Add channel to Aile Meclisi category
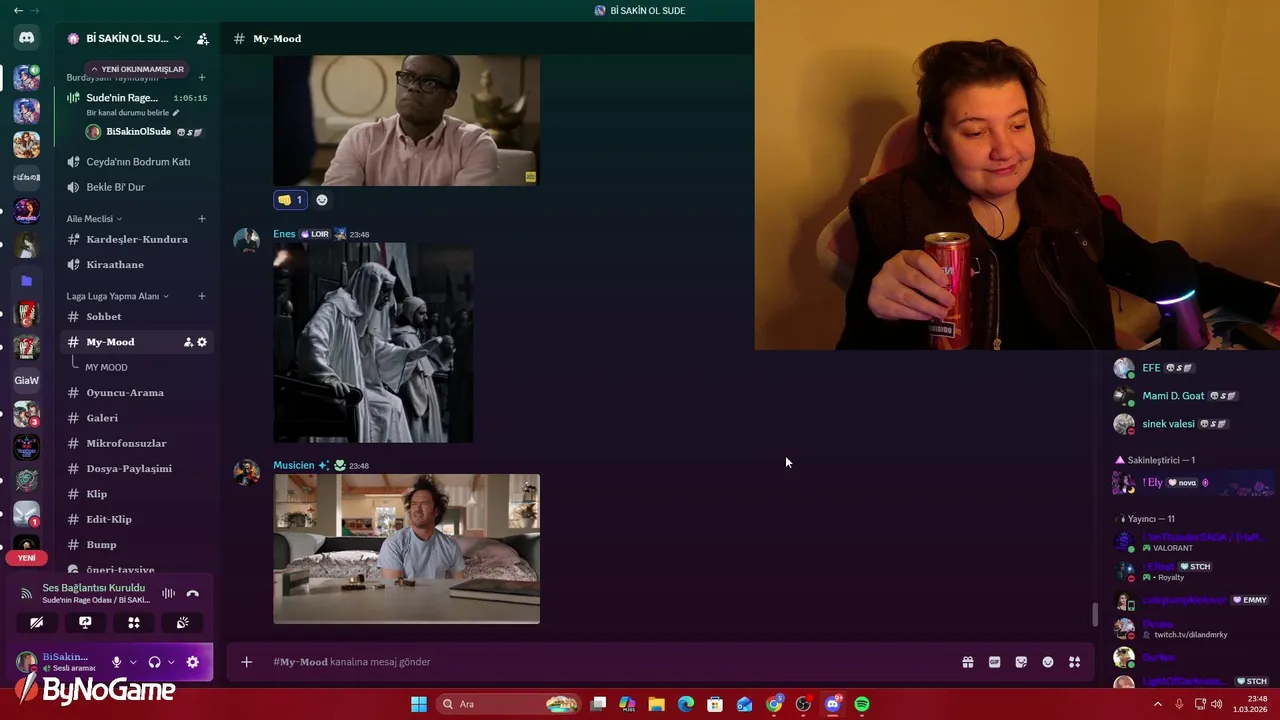Image resolution: width=1280 pixels, height=720 pixels. click(202, 219)
